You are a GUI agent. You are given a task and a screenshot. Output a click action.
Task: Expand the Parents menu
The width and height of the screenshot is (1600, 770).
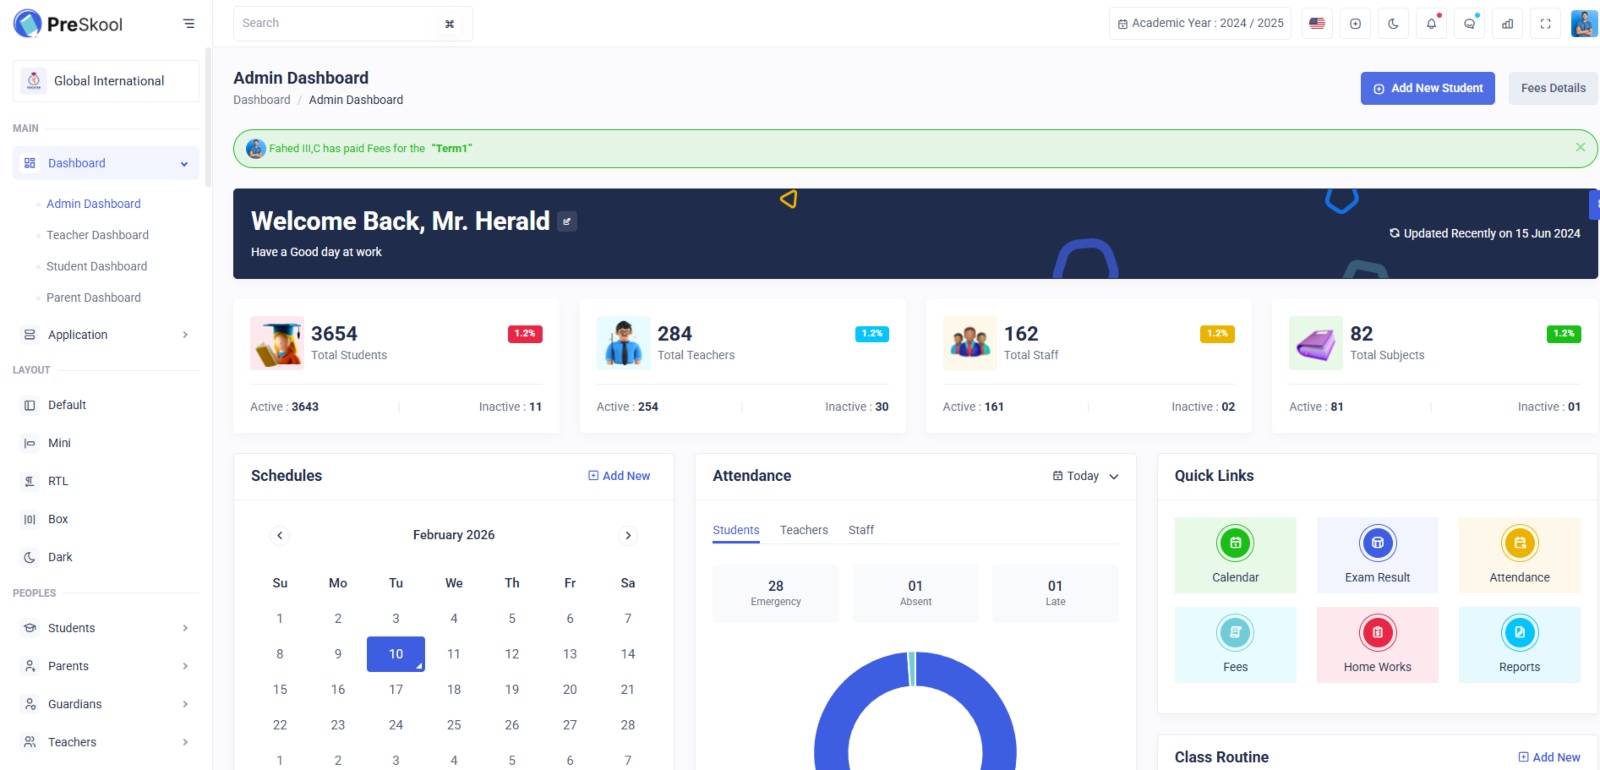point(106,666)
